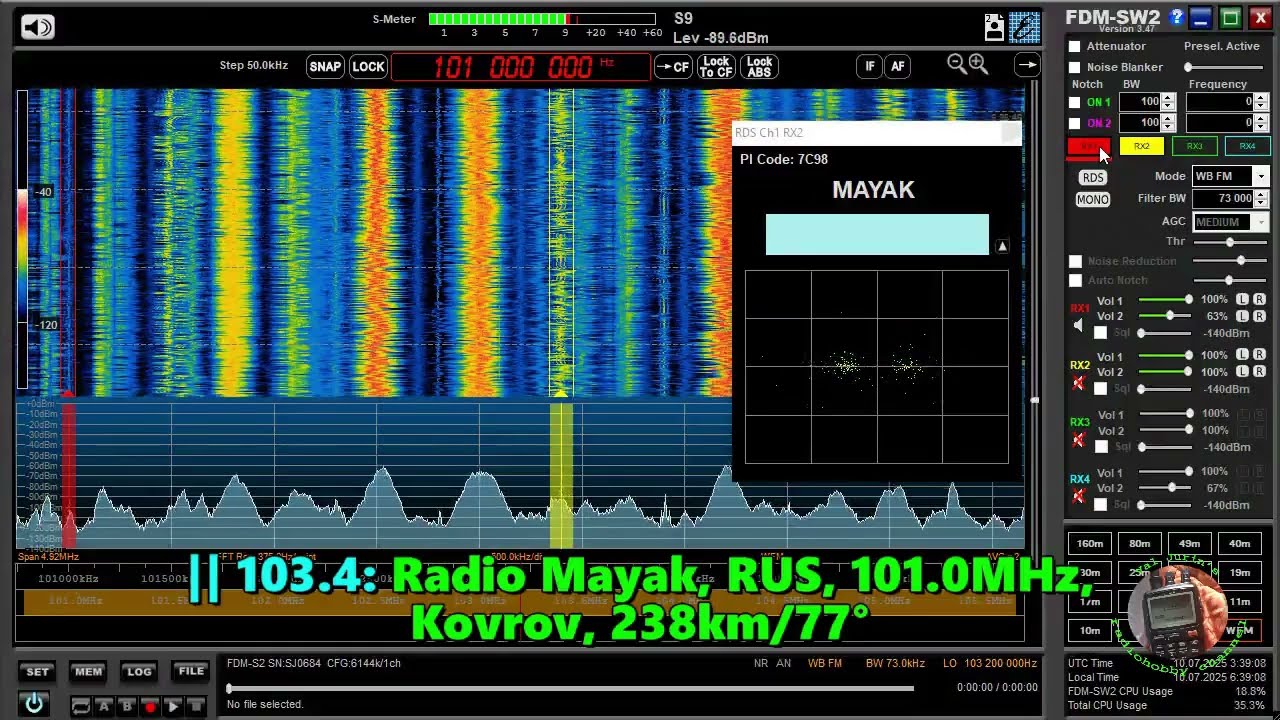Select the 80m band
Screen dimensions: 1280x720
click(1140, 544)
